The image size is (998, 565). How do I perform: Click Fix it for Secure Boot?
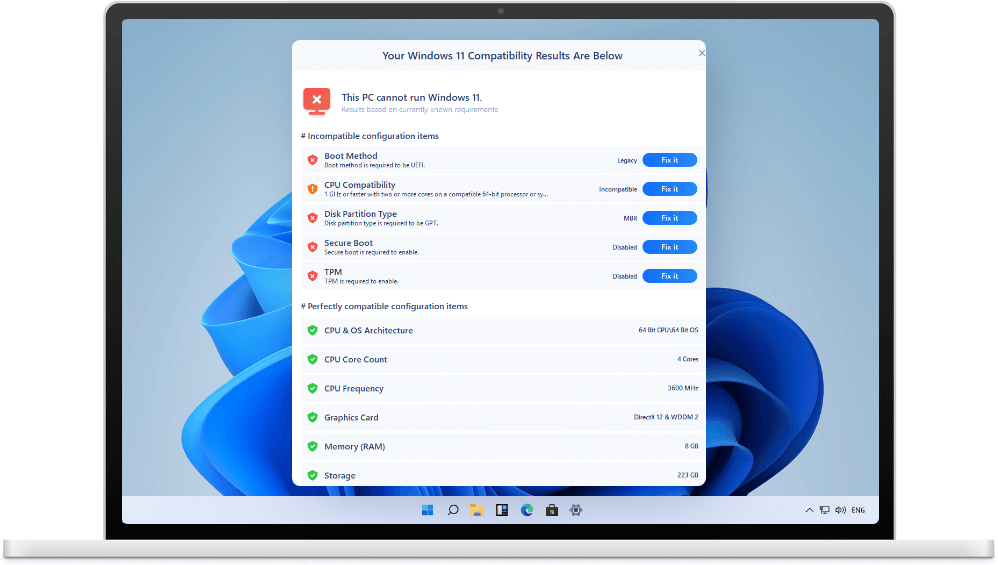click(x=669, y=247)
